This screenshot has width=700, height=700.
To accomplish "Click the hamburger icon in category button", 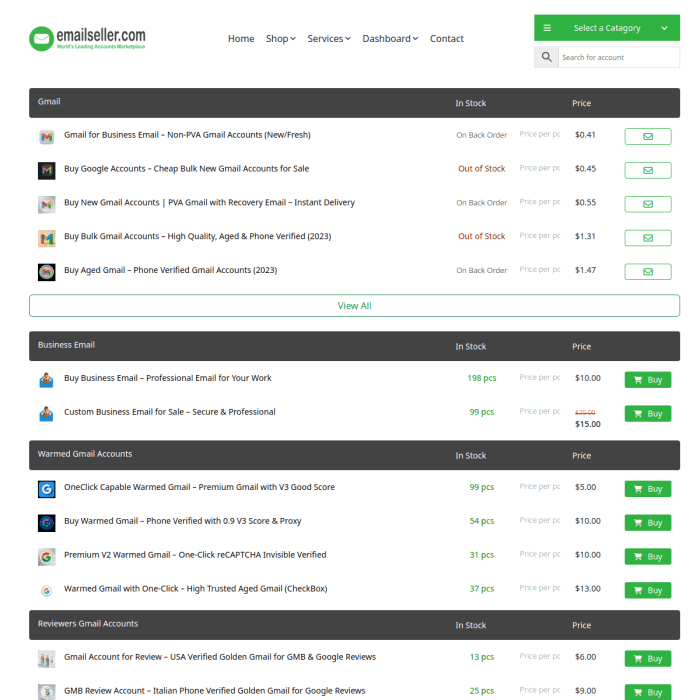I will click(547, 28).
